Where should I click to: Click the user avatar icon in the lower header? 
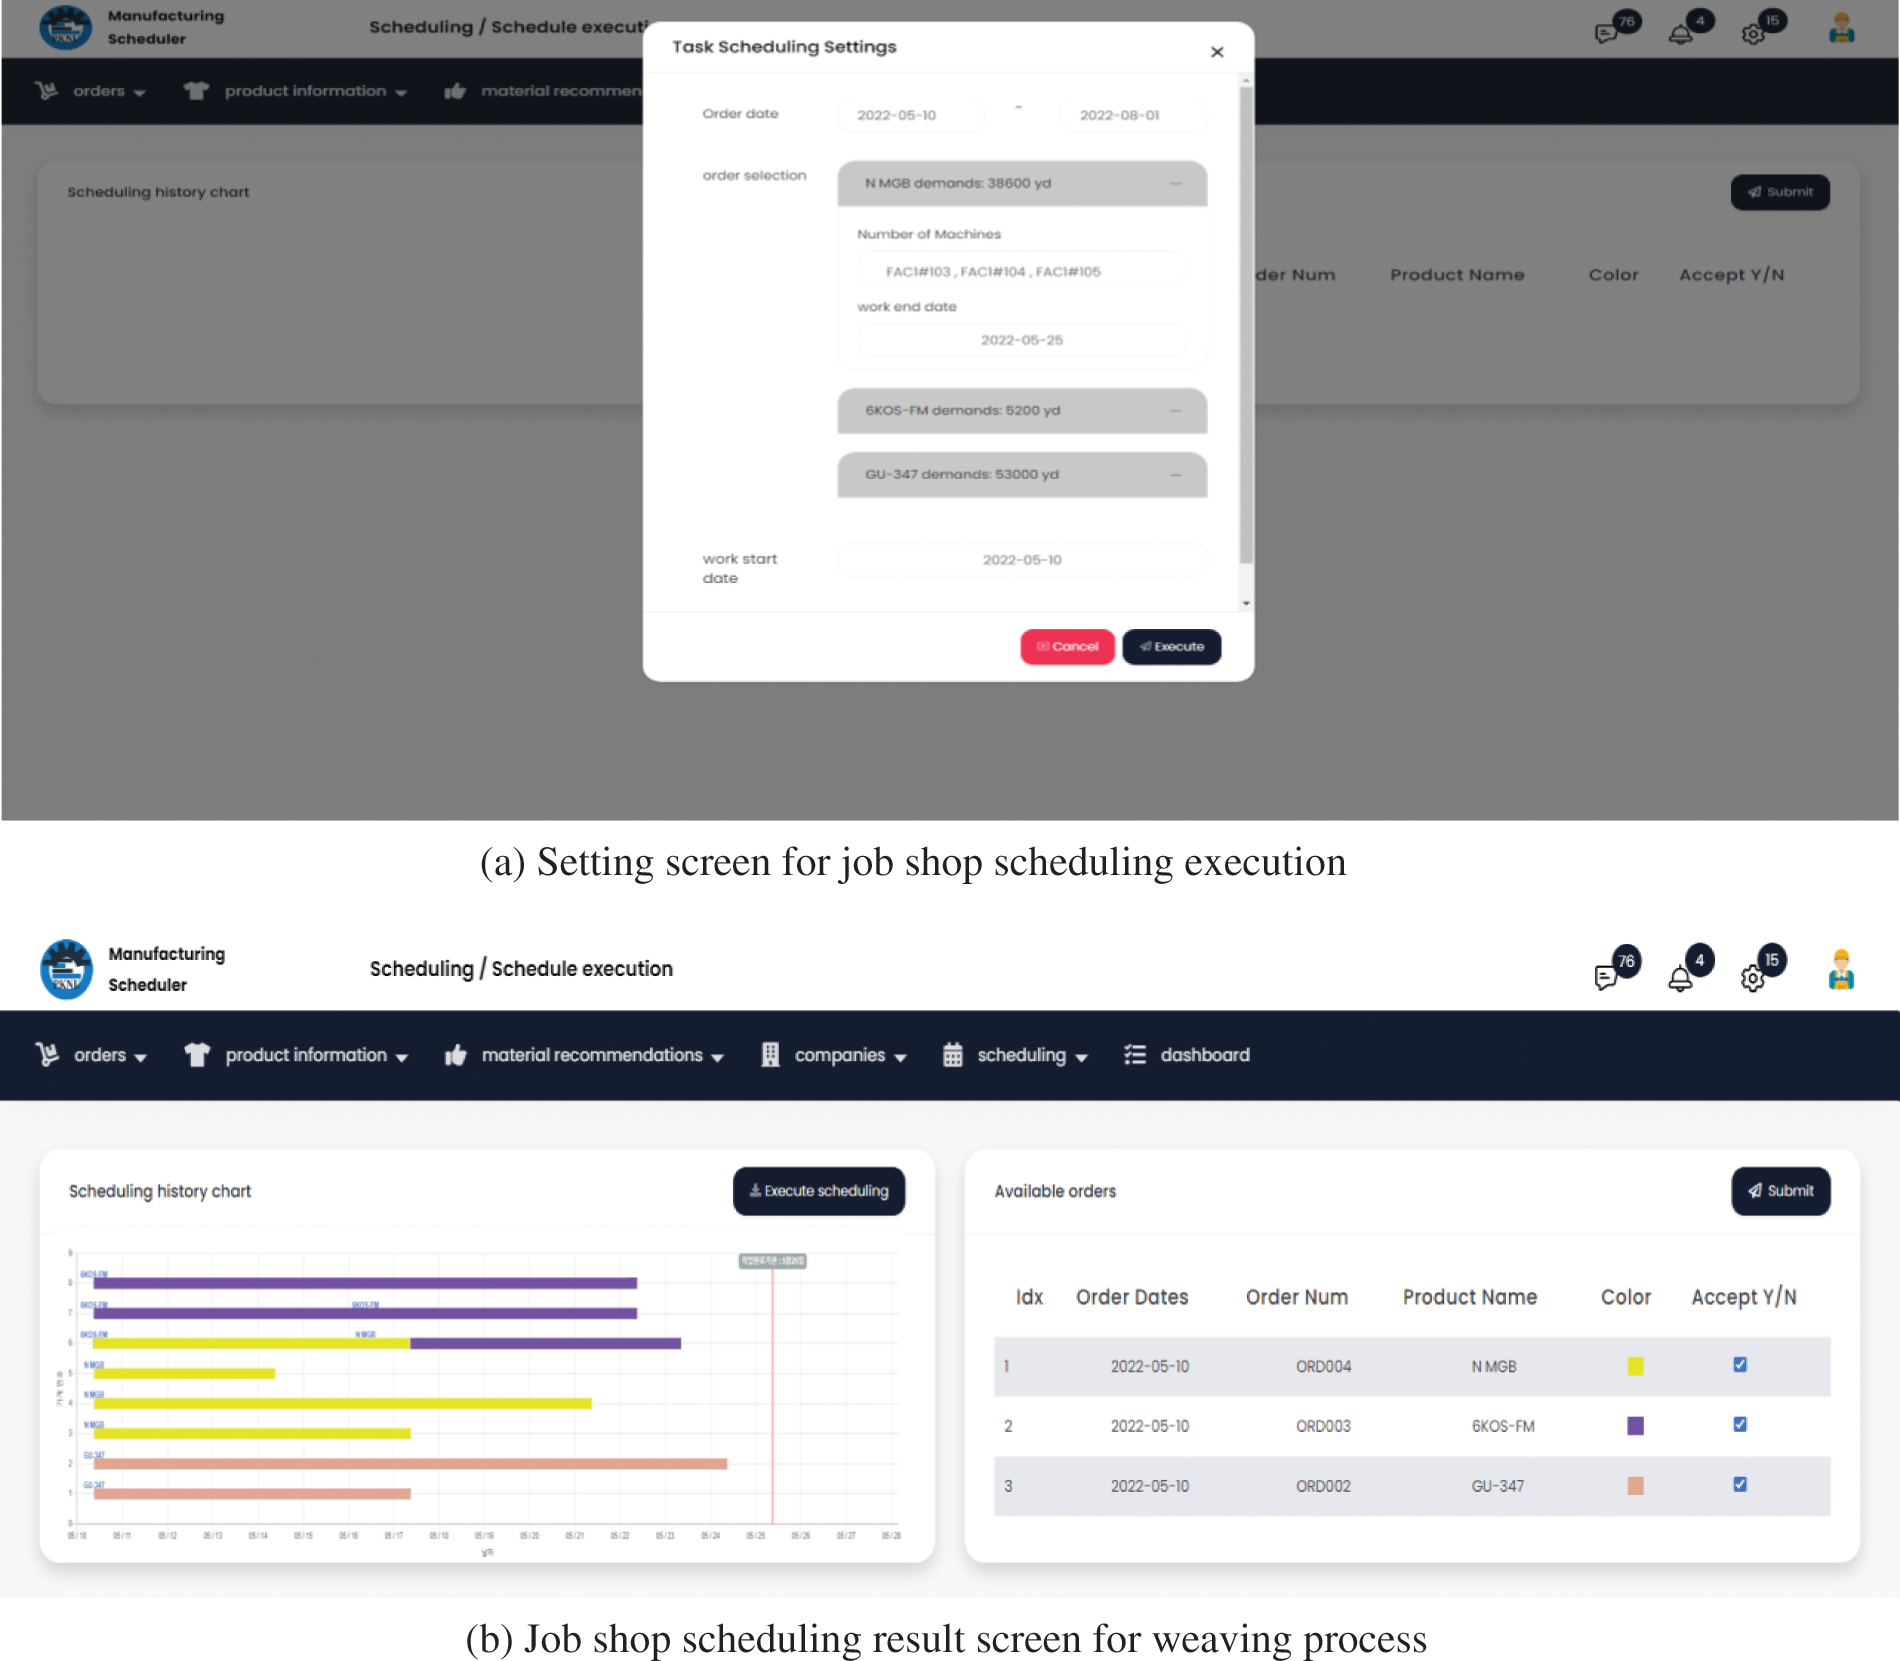coord(1841,970)
